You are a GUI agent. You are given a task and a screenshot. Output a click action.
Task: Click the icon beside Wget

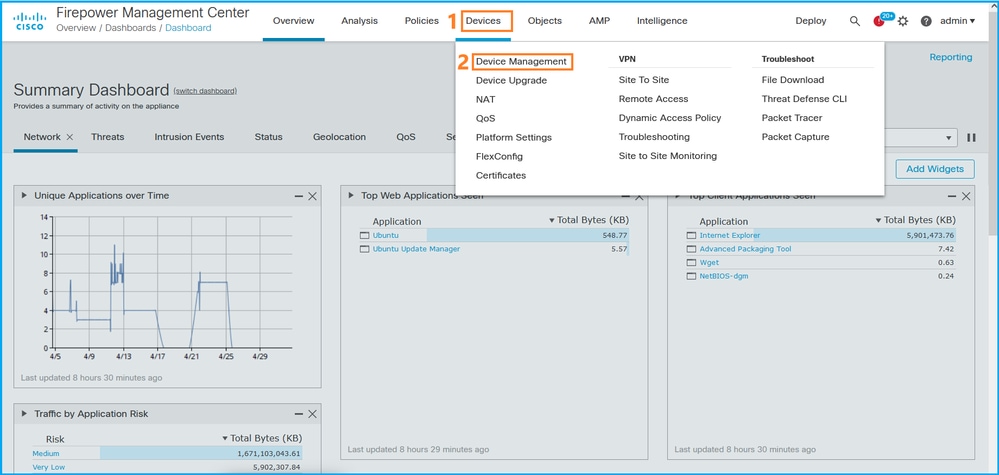(691, 262)
